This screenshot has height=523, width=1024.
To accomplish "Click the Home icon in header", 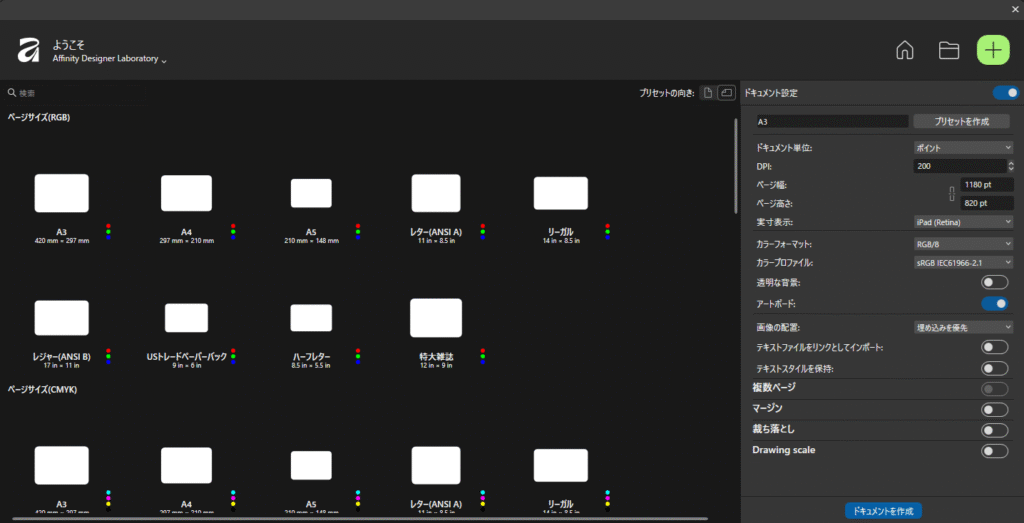I will click(x=905, y=50).
